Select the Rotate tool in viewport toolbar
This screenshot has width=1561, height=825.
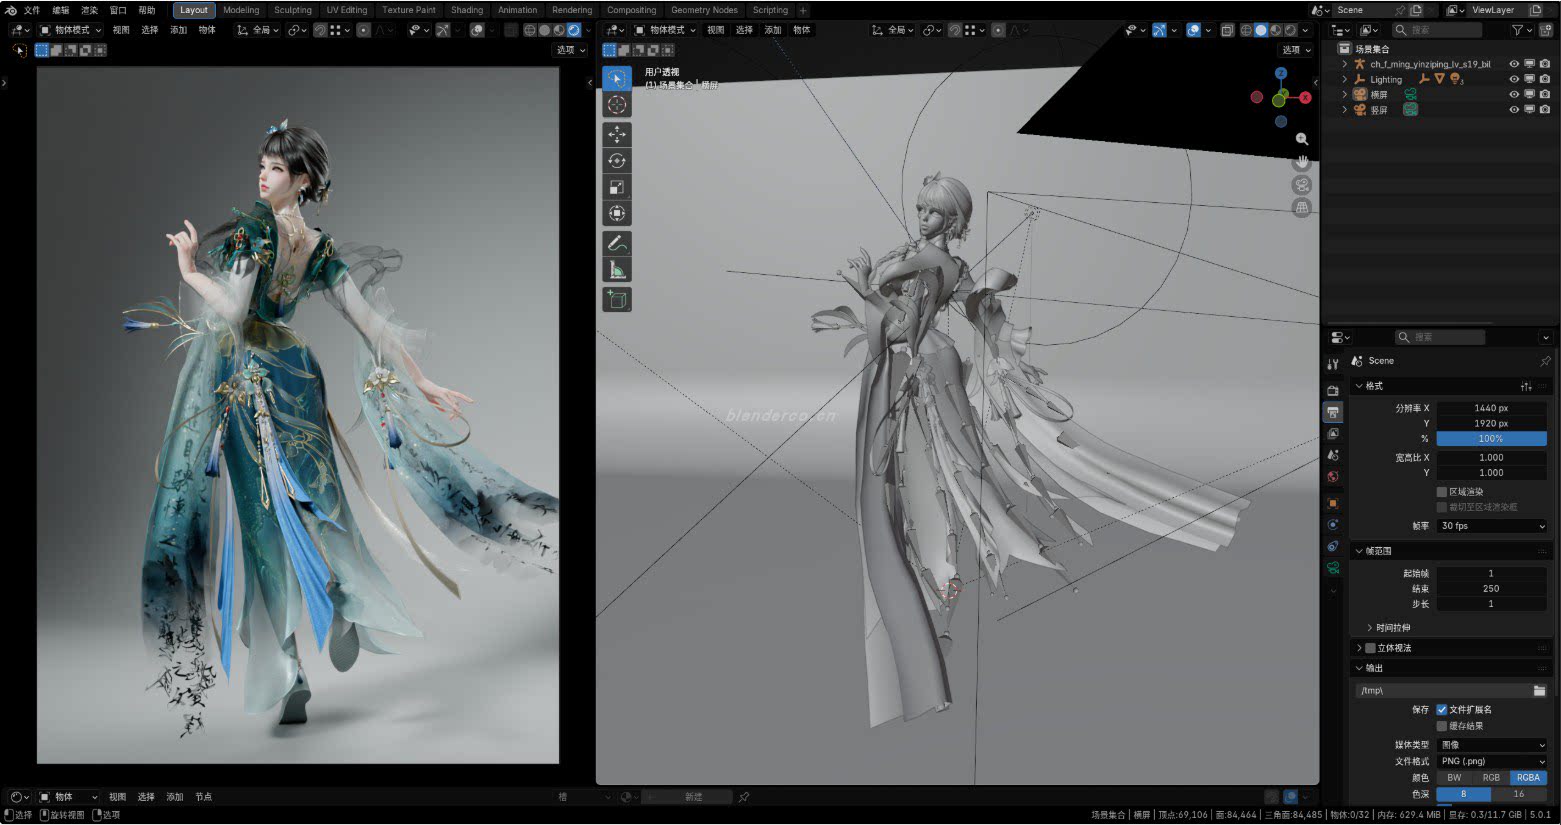point(617,161)
